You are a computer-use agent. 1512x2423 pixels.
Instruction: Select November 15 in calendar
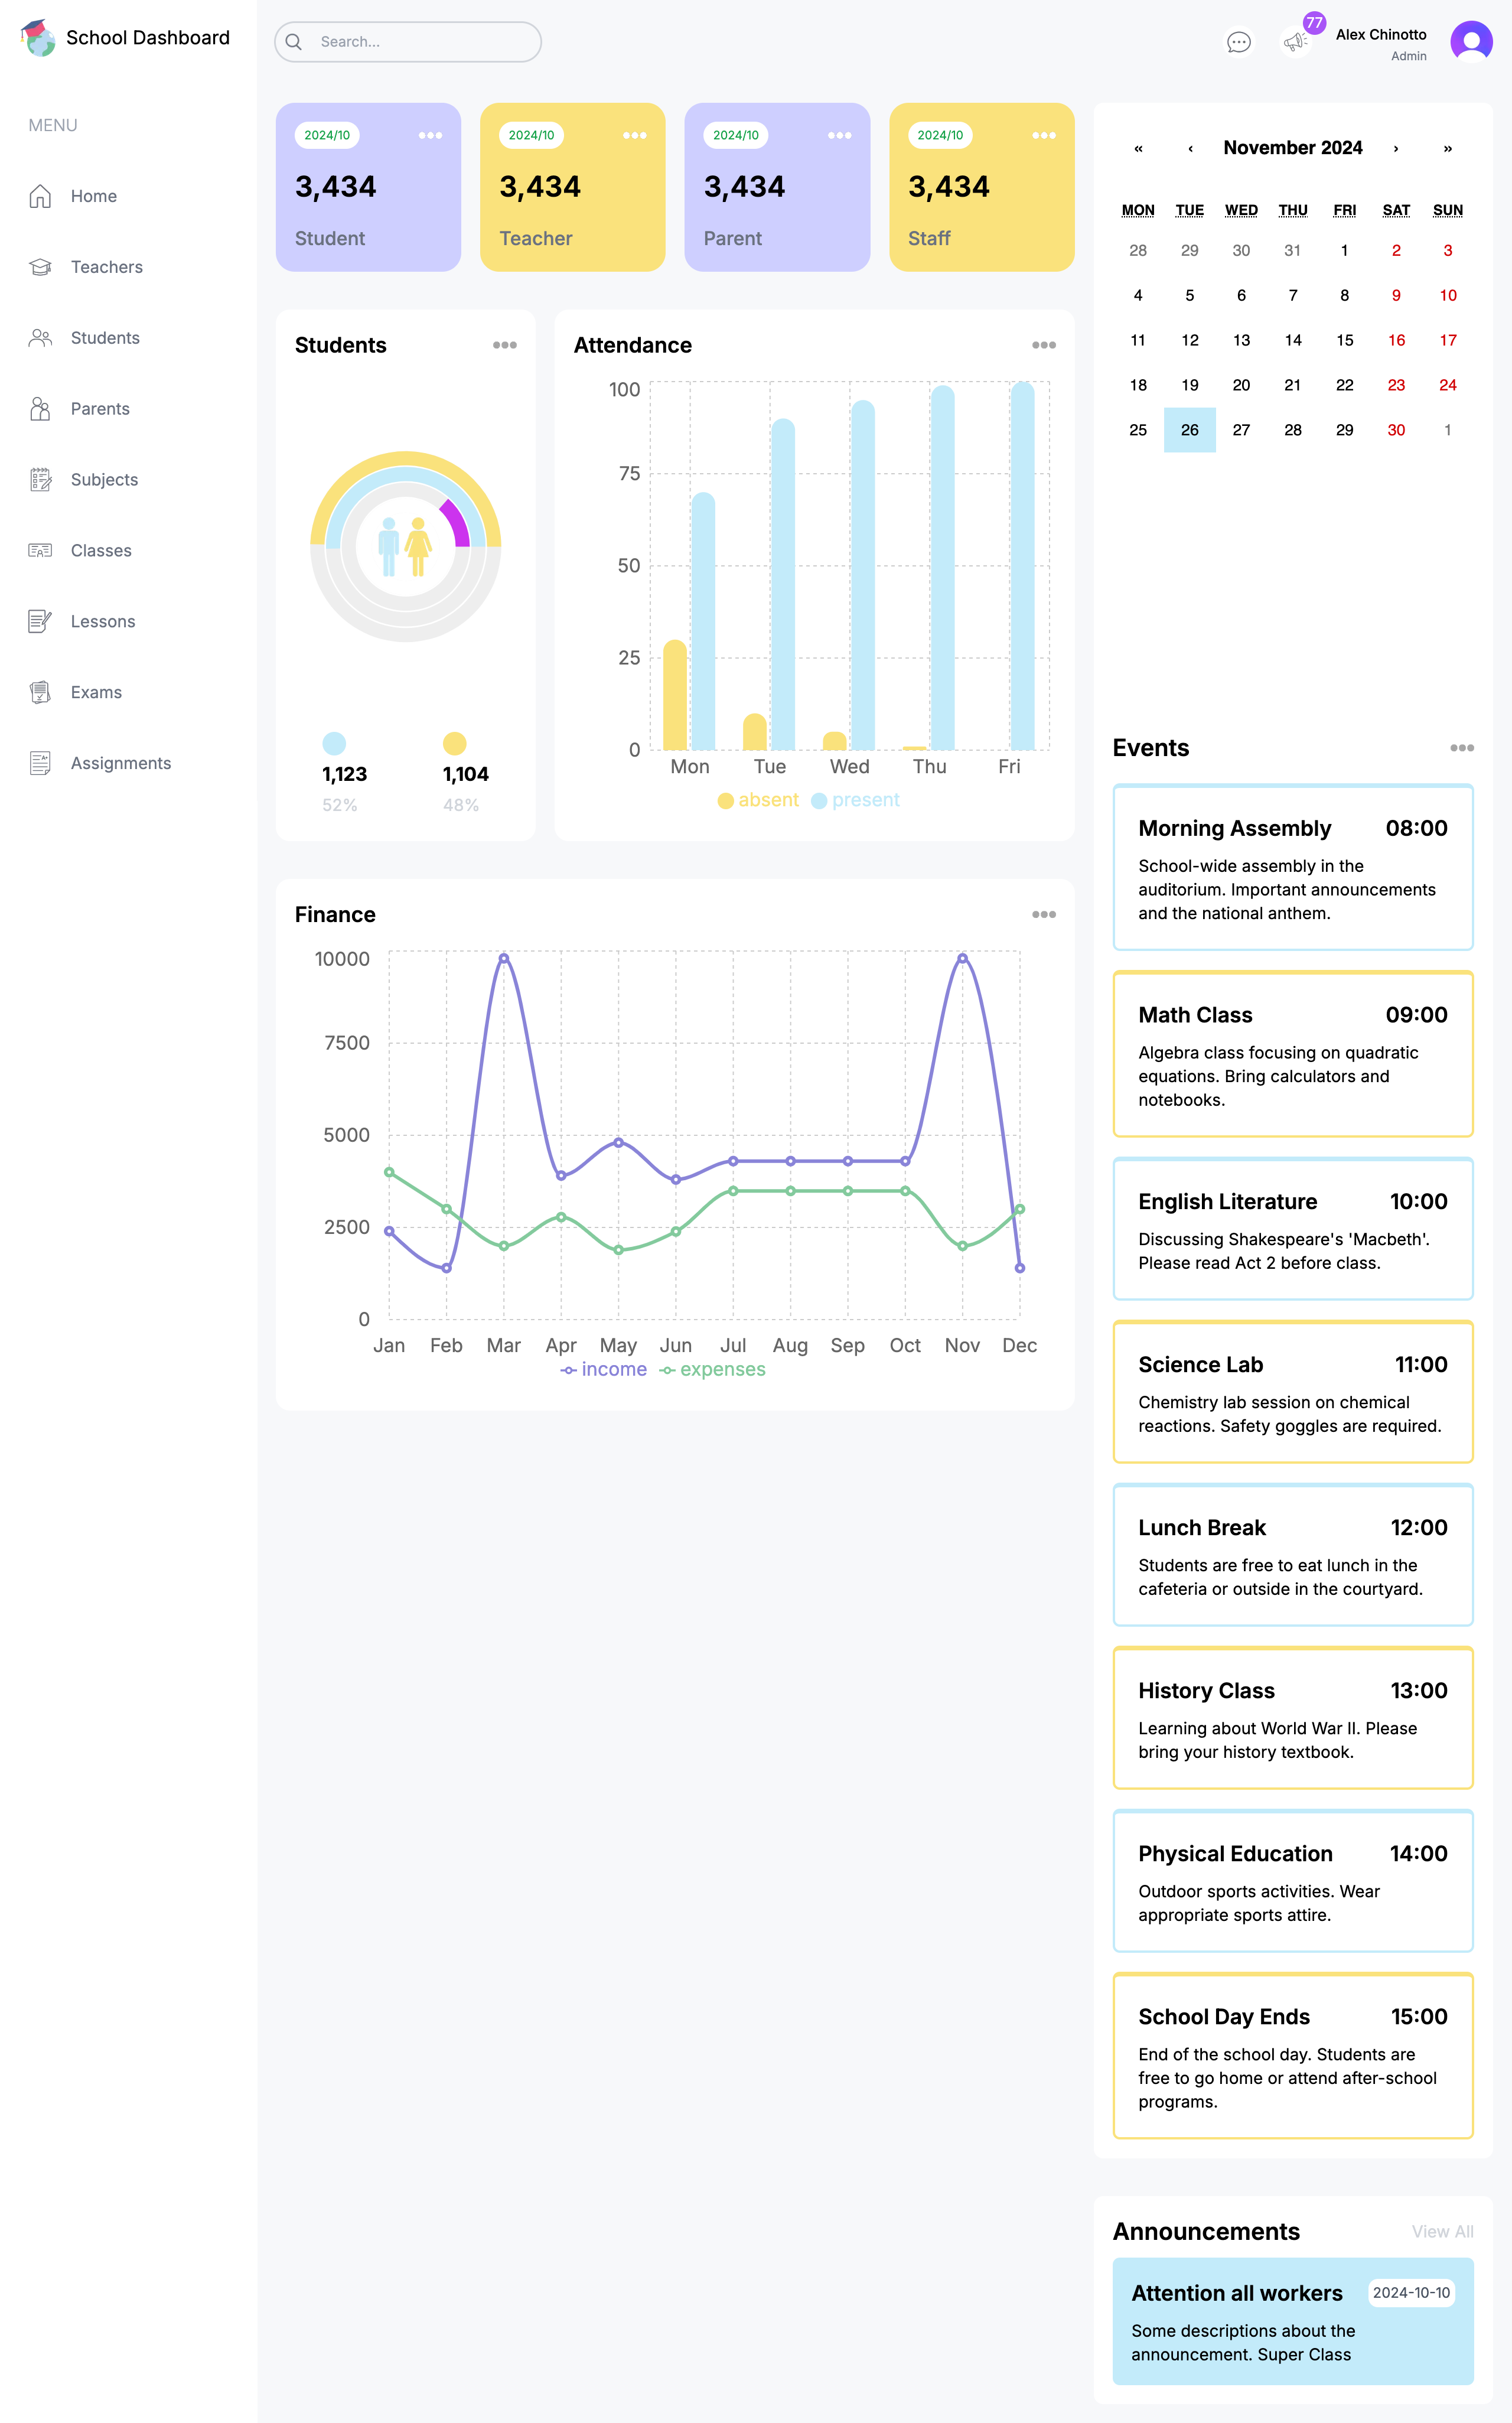(1344, 340)
